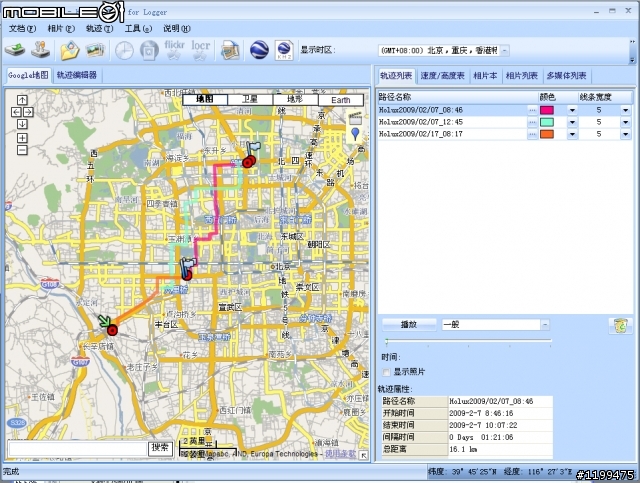Open the 文档(F) menu
The width and height of the screenshot is (640, 483).
22,28
